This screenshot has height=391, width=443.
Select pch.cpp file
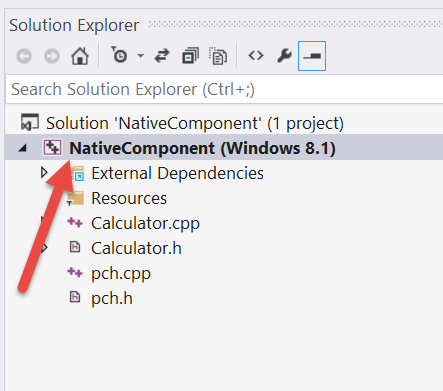(x=121, y=274)
